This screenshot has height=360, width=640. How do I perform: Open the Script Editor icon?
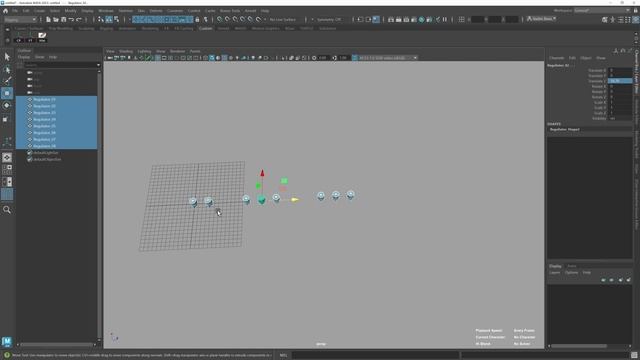tap(634, 355)
